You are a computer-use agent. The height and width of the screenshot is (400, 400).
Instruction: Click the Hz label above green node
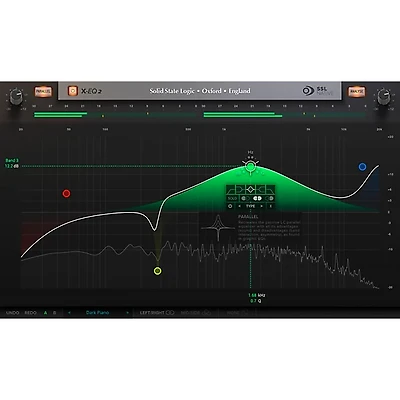pyautogui.click(x=250, y=153)
